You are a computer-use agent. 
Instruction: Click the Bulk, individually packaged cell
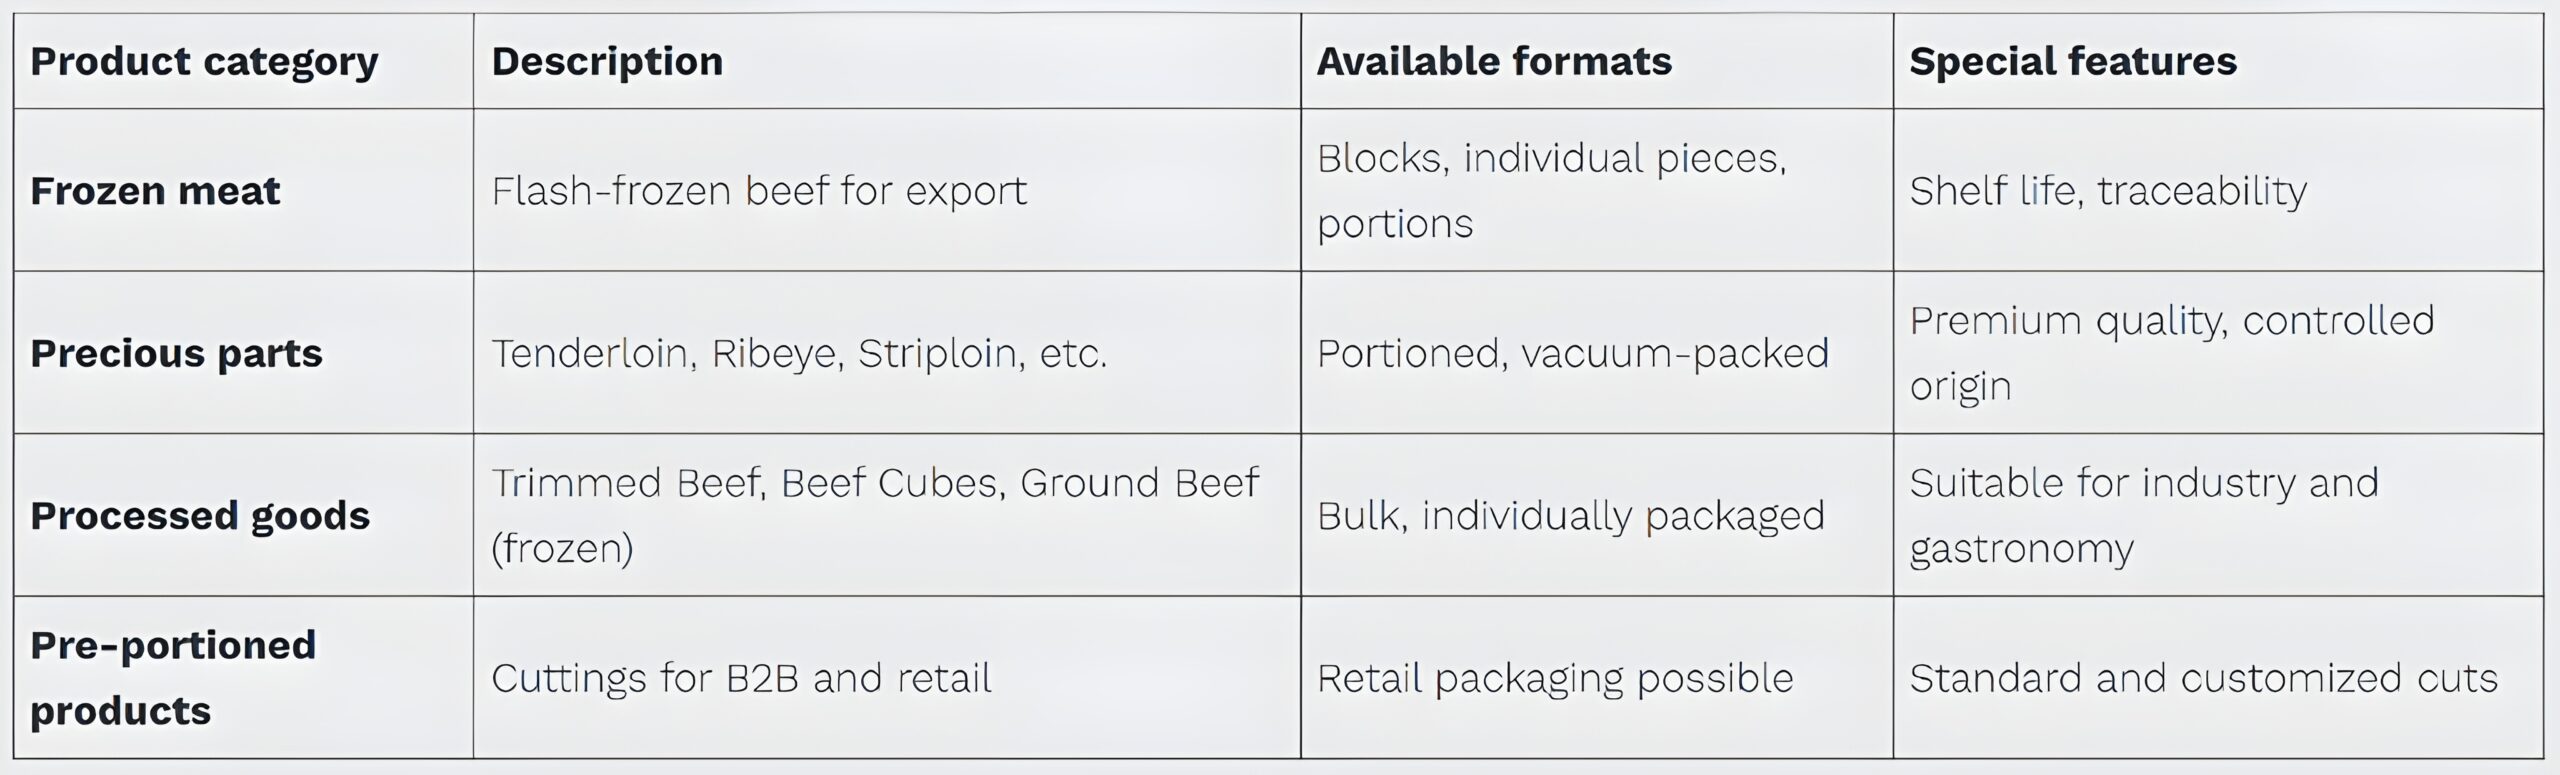pyautogui.click(x=1571, y=516)
